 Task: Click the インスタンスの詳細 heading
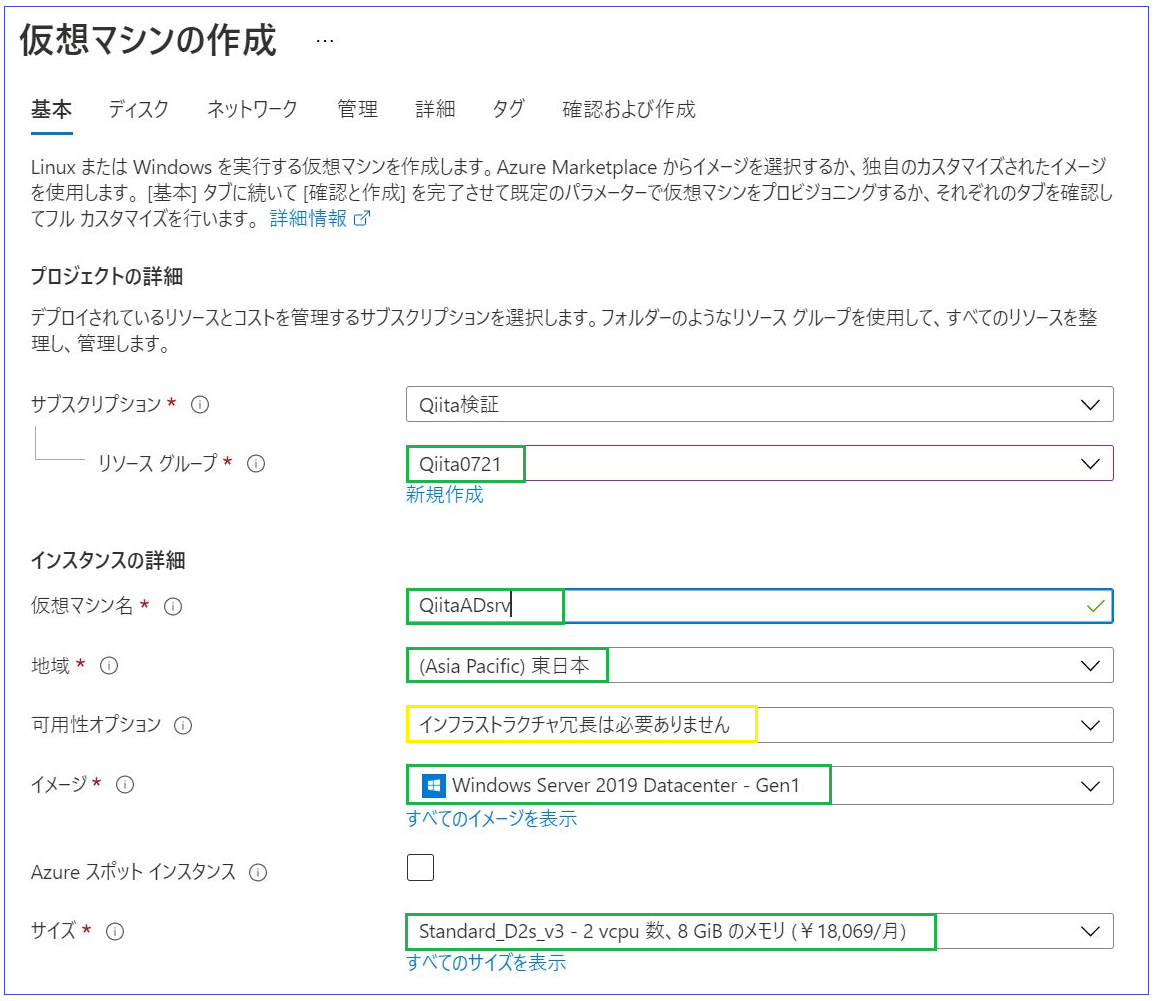point(108,561)
